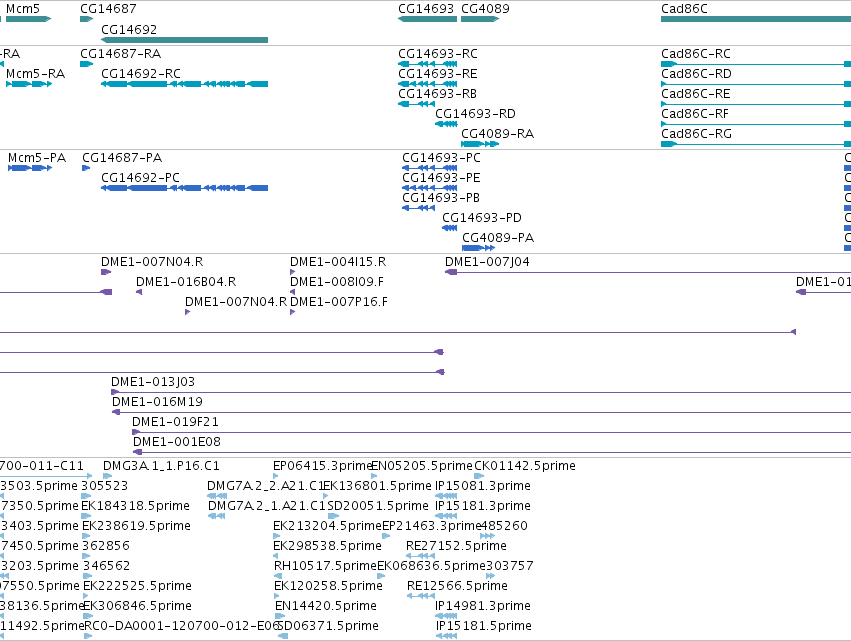Select the CG4089-RA transcript label
Viewport: 851px width, 641px height.
point(498,134)
